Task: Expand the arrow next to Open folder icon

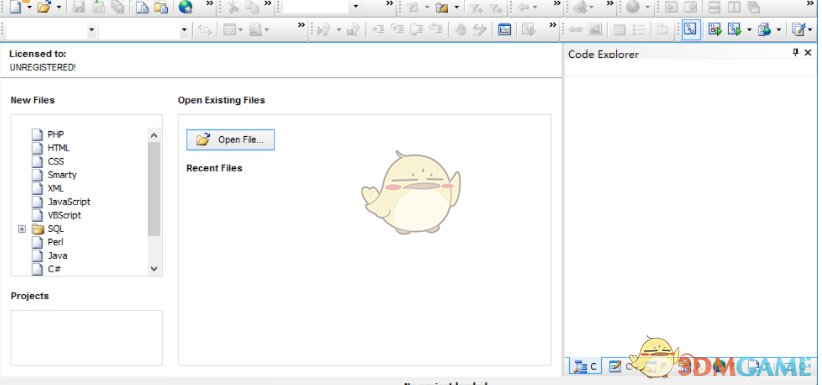Action: pos(59,7)
